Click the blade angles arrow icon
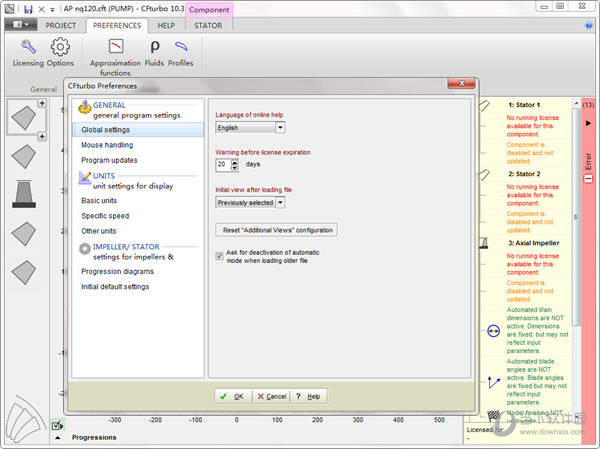The width and height of the screenshot is (600, 449). 493,382
